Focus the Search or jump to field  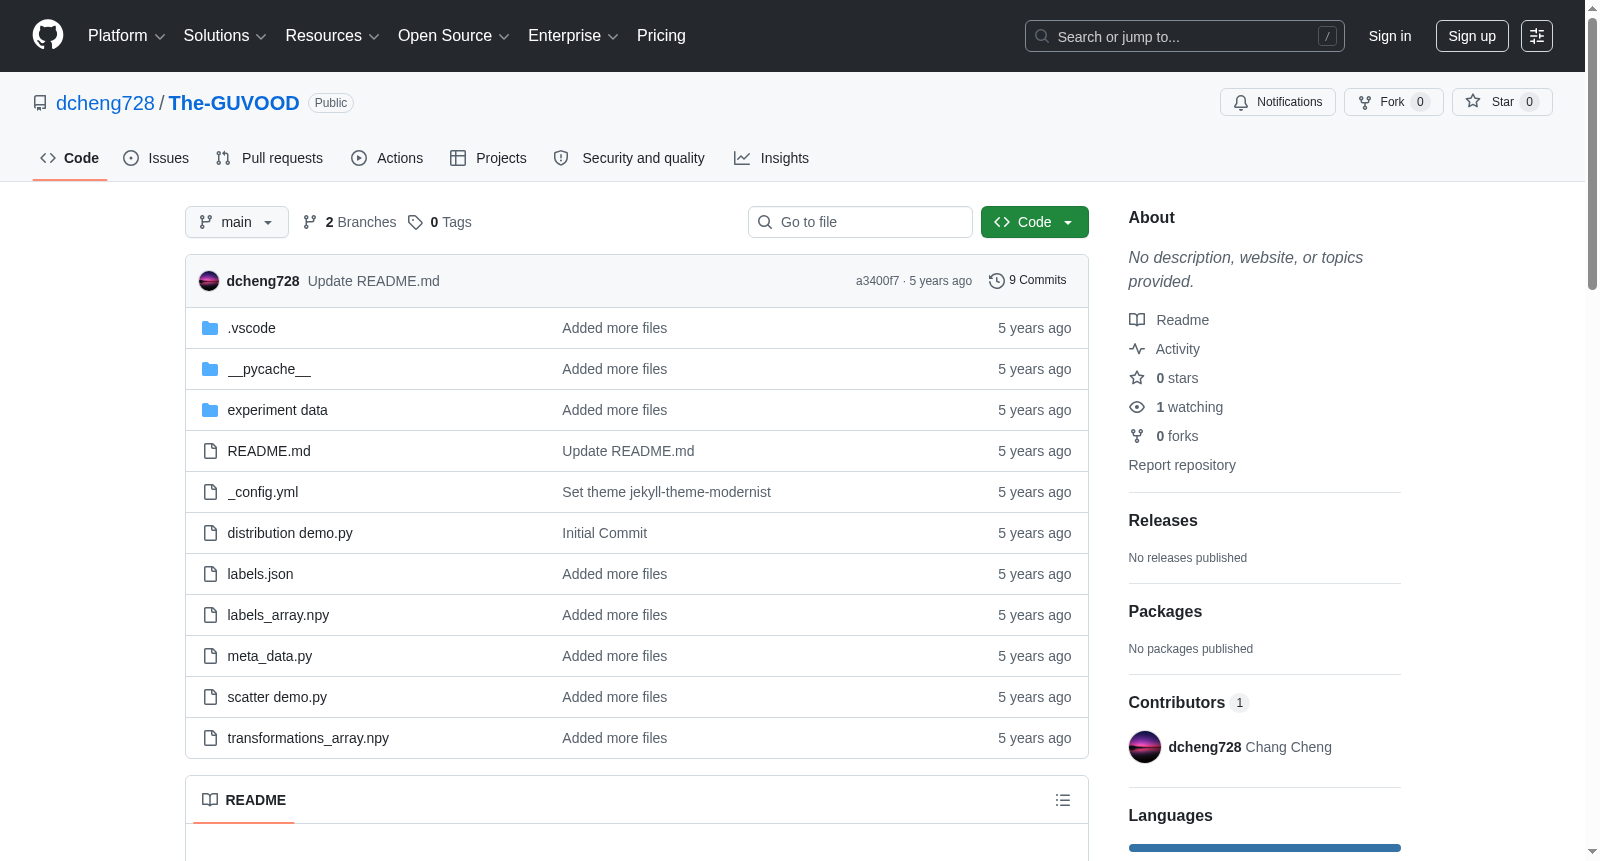click(1185, 36)
